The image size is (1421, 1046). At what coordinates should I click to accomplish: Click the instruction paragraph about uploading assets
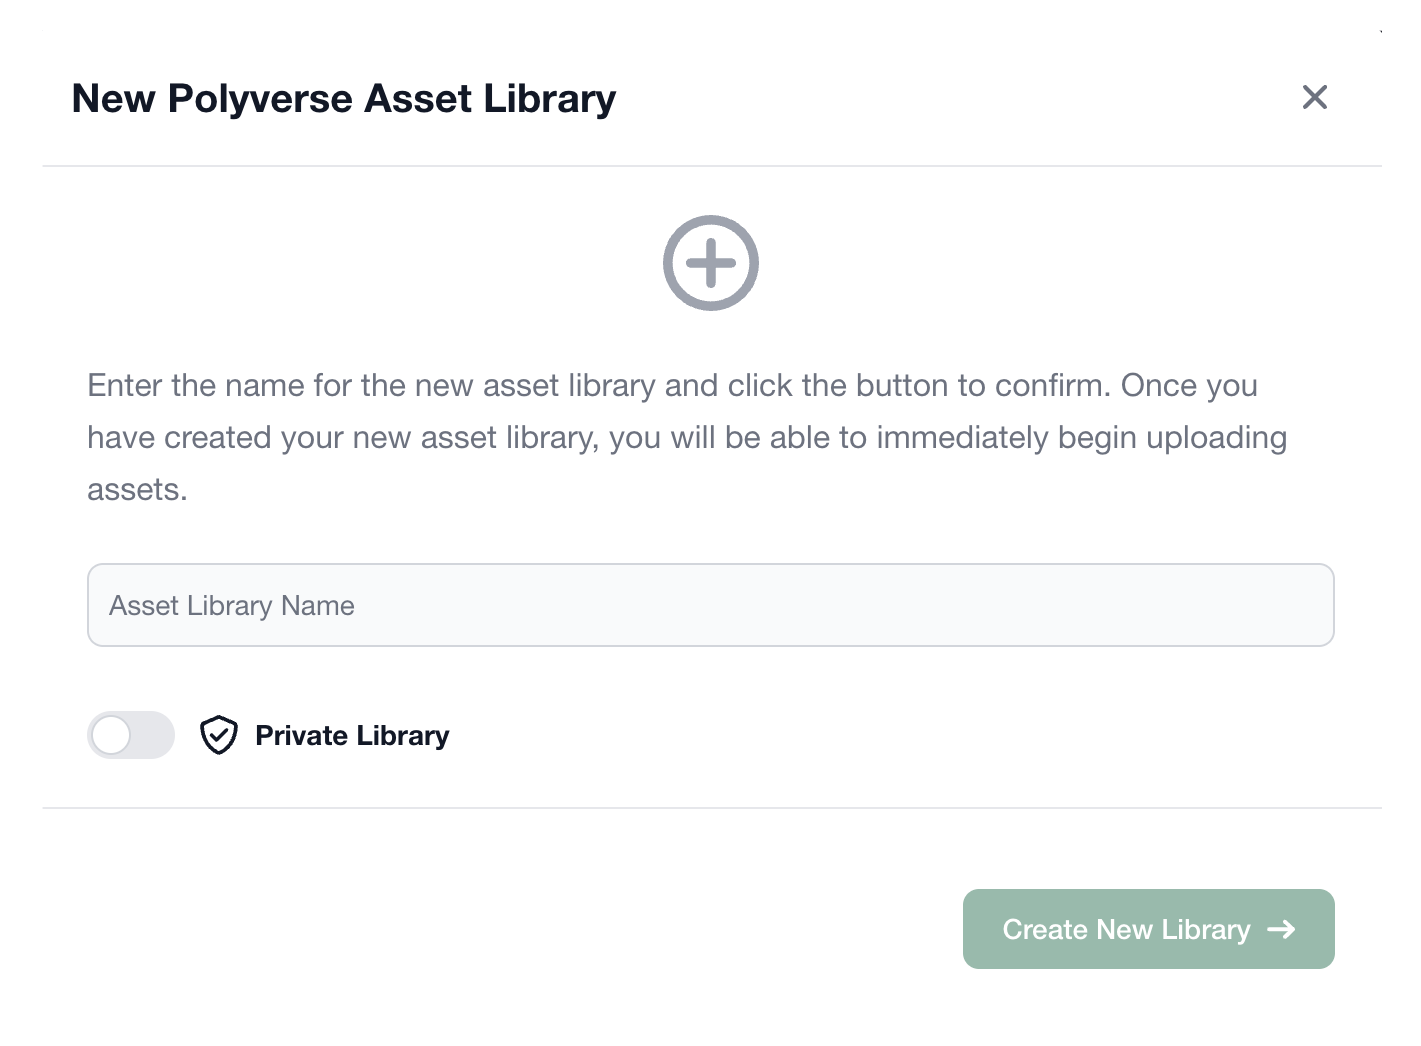pyautogui.click(x=688, y=436)
